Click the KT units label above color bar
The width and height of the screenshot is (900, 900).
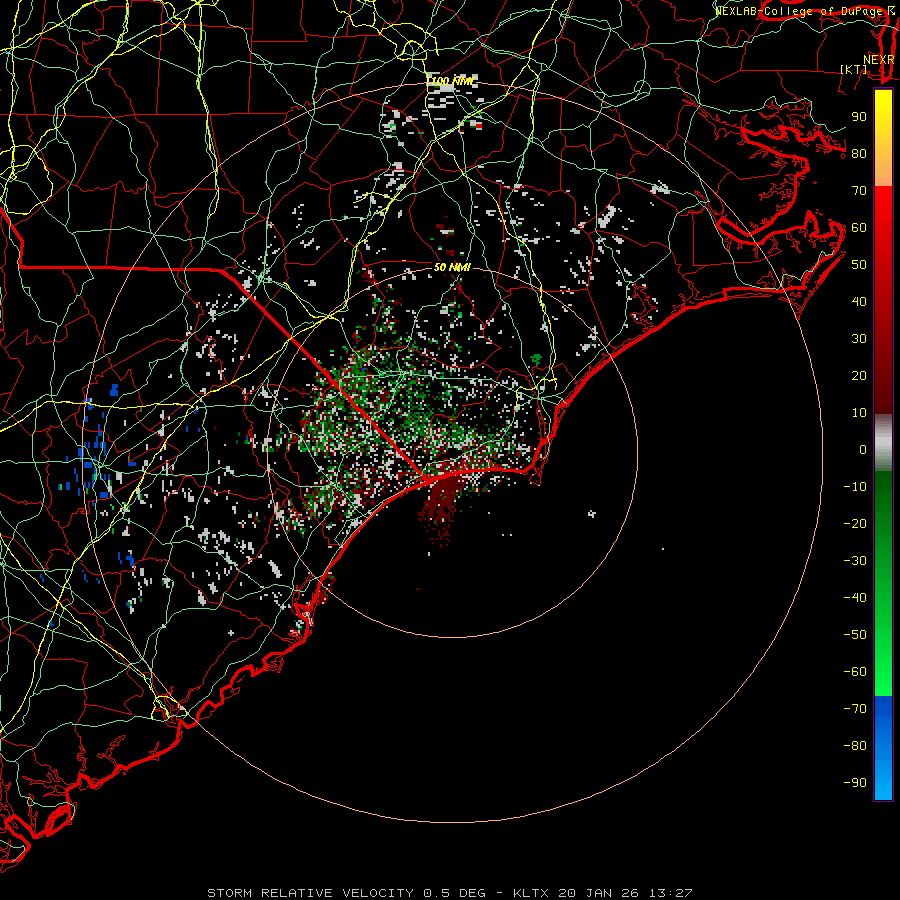click(854, 69)
